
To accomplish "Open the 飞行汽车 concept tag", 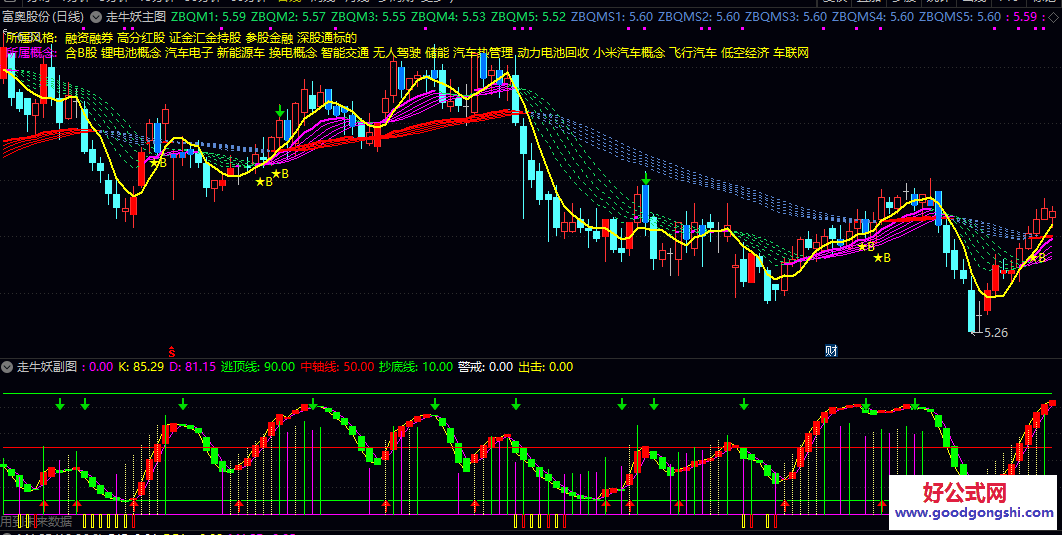I will (693, 53).
